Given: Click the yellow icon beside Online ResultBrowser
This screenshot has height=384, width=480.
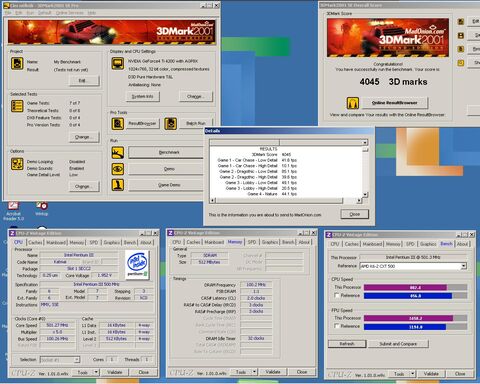Looking at the screenshot, I should pos(353,103).
